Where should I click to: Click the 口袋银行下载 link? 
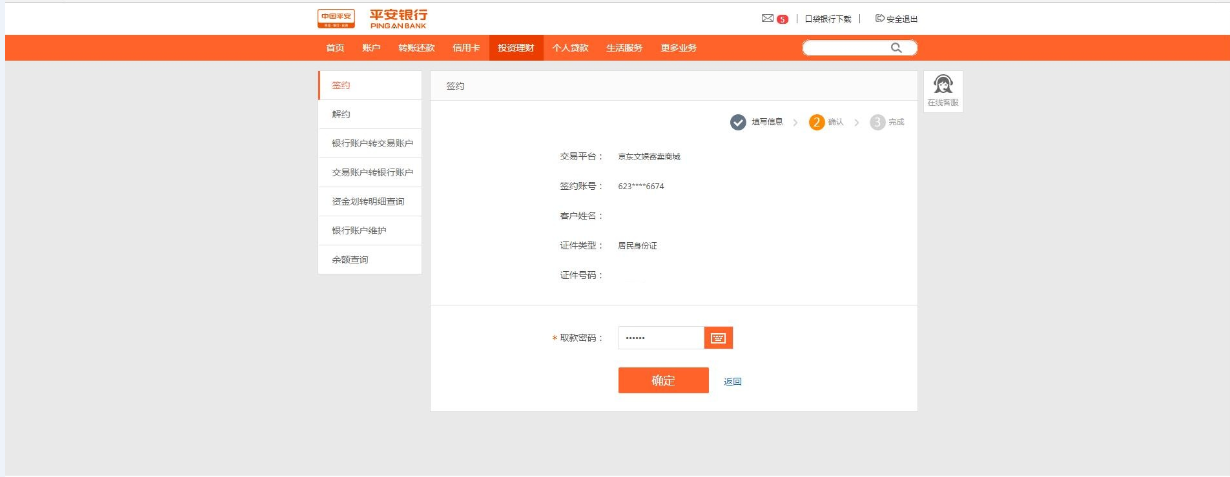[x=828, y=18]
